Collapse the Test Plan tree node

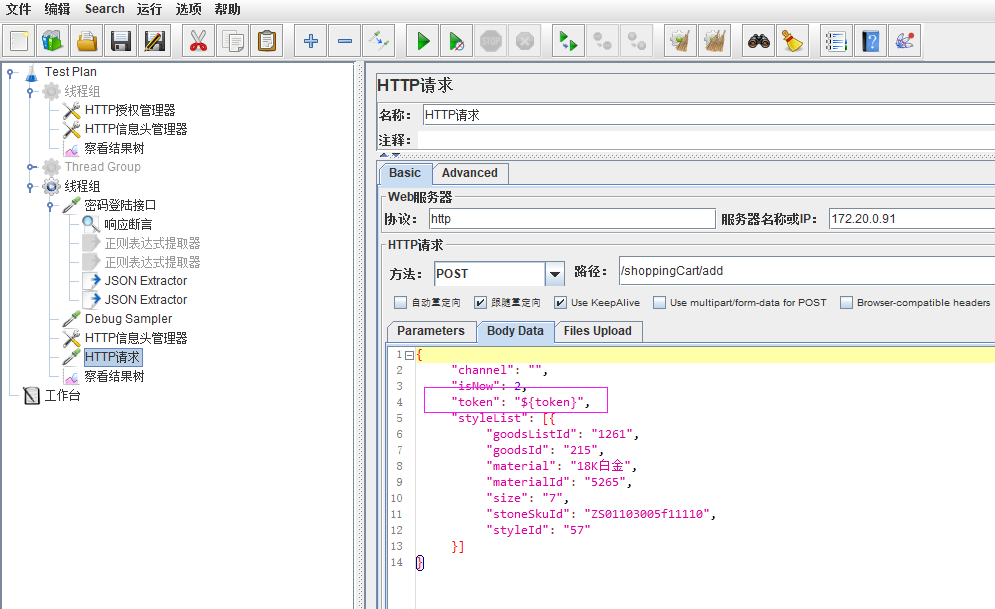11,72
